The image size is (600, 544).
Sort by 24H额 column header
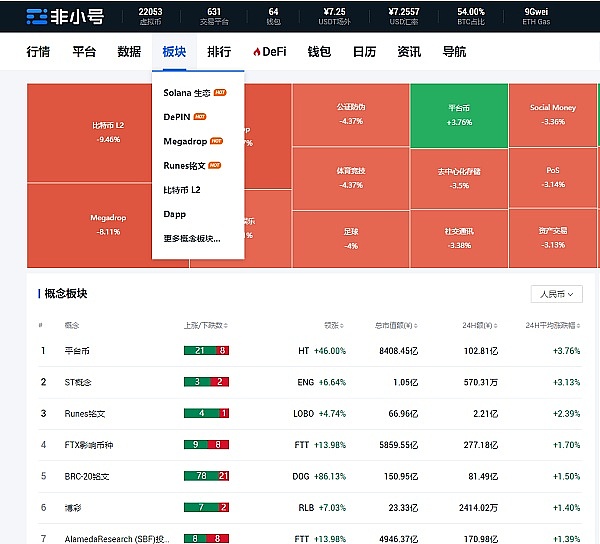[x=480, y=325]
